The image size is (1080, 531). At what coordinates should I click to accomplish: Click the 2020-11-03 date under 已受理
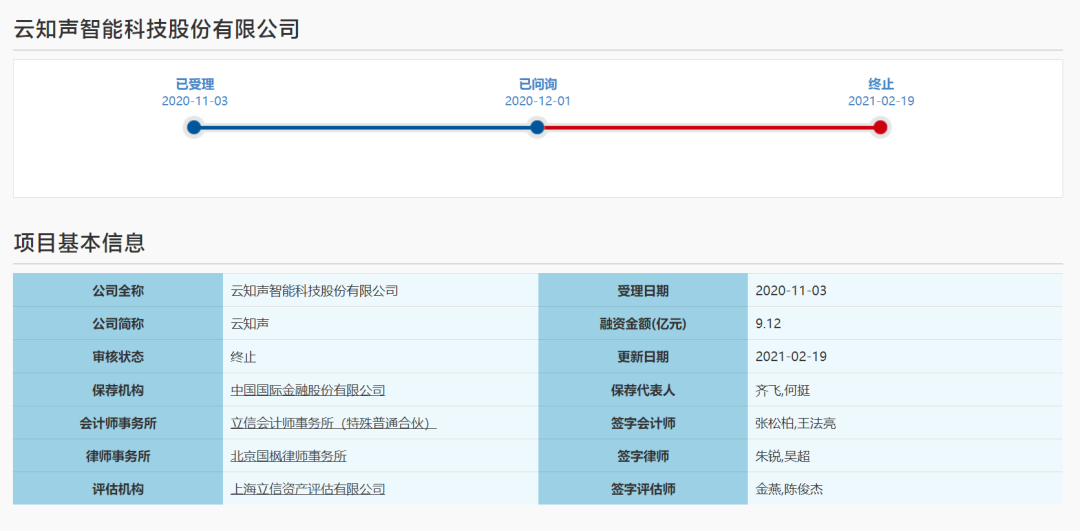tap(195, 101)
